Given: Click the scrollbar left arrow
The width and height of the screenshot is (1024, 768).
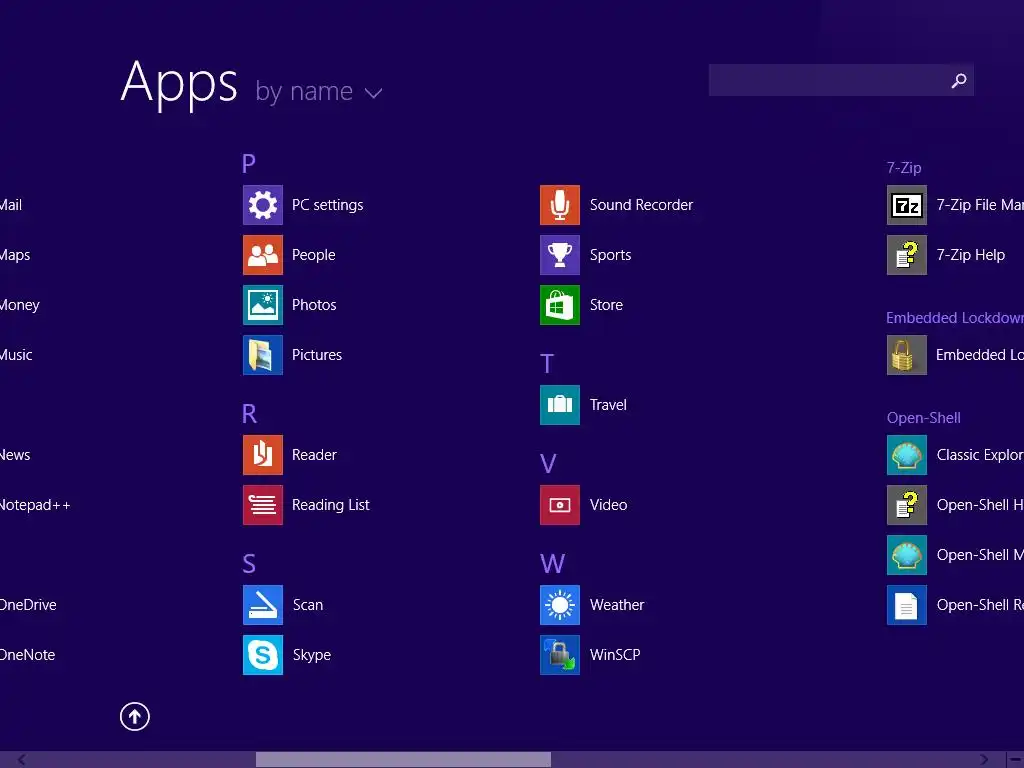Looking at the screenshot, I should coord(22,760).
